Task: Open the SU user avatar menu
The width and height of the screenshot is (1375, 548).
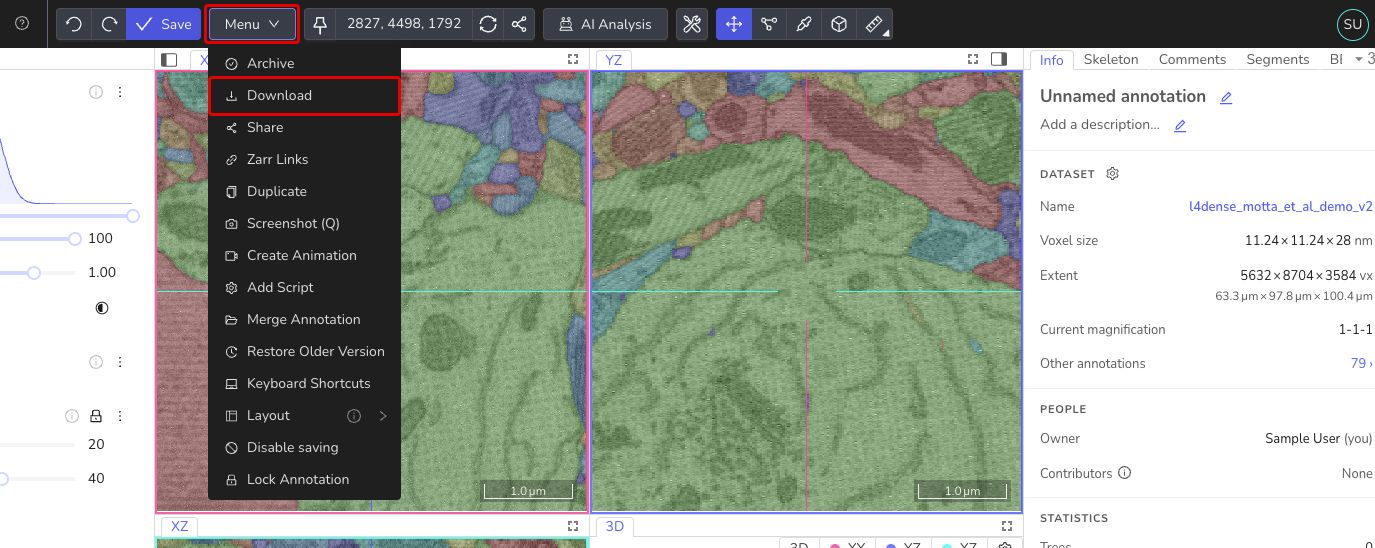Action: [x=1352, y=24]
